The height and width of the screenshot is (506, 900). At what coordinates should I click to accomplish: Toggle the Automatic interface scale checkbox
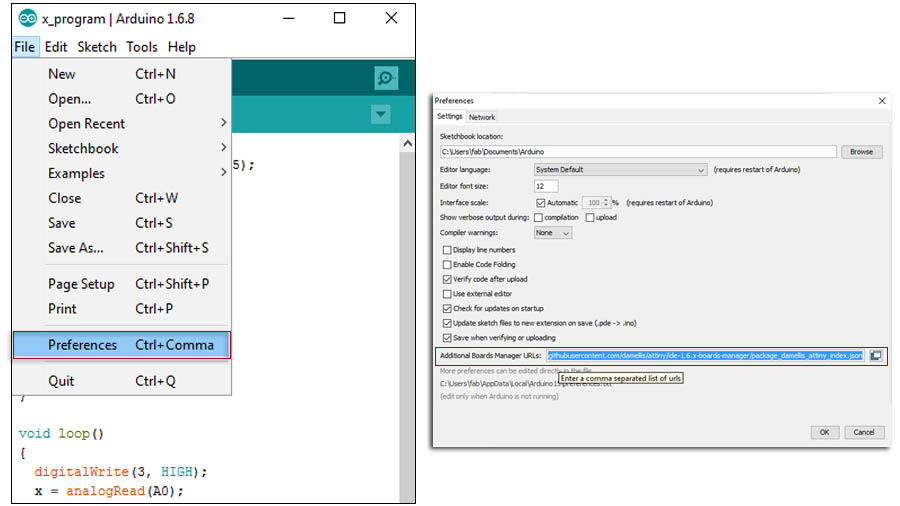540,203
